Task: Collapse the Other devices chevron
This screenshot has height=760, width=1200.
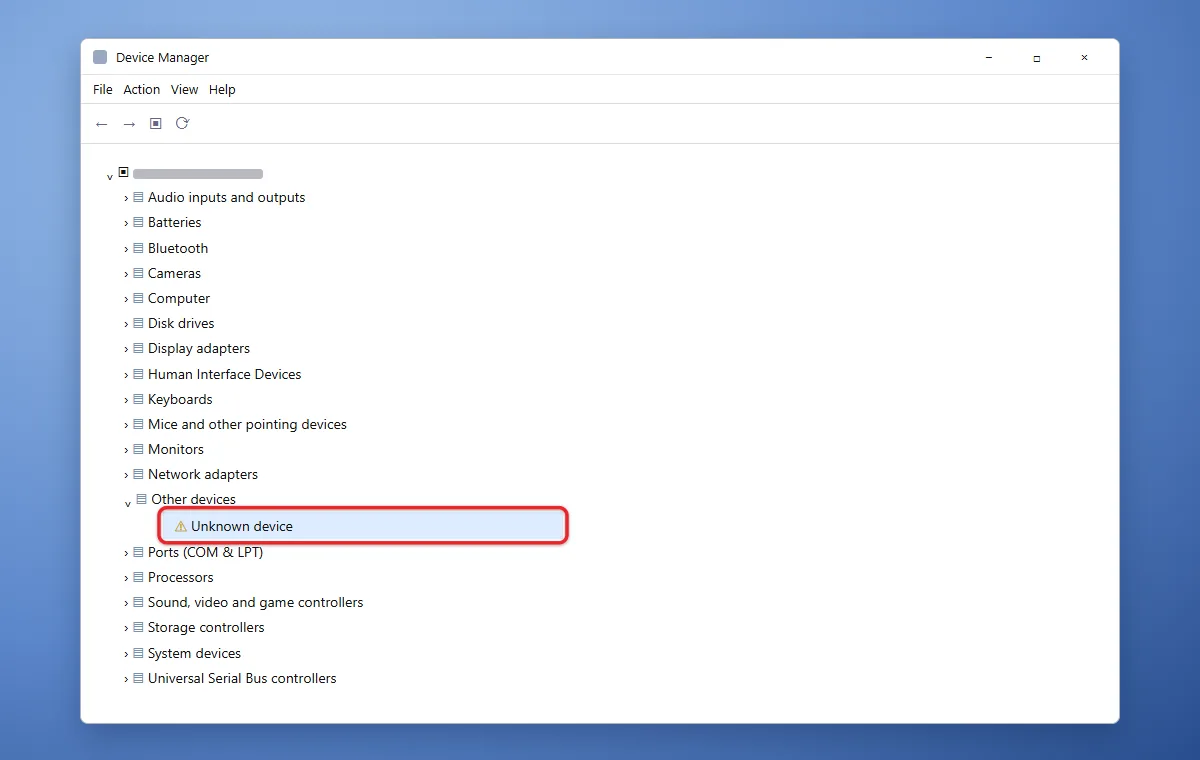Action: 128,504
